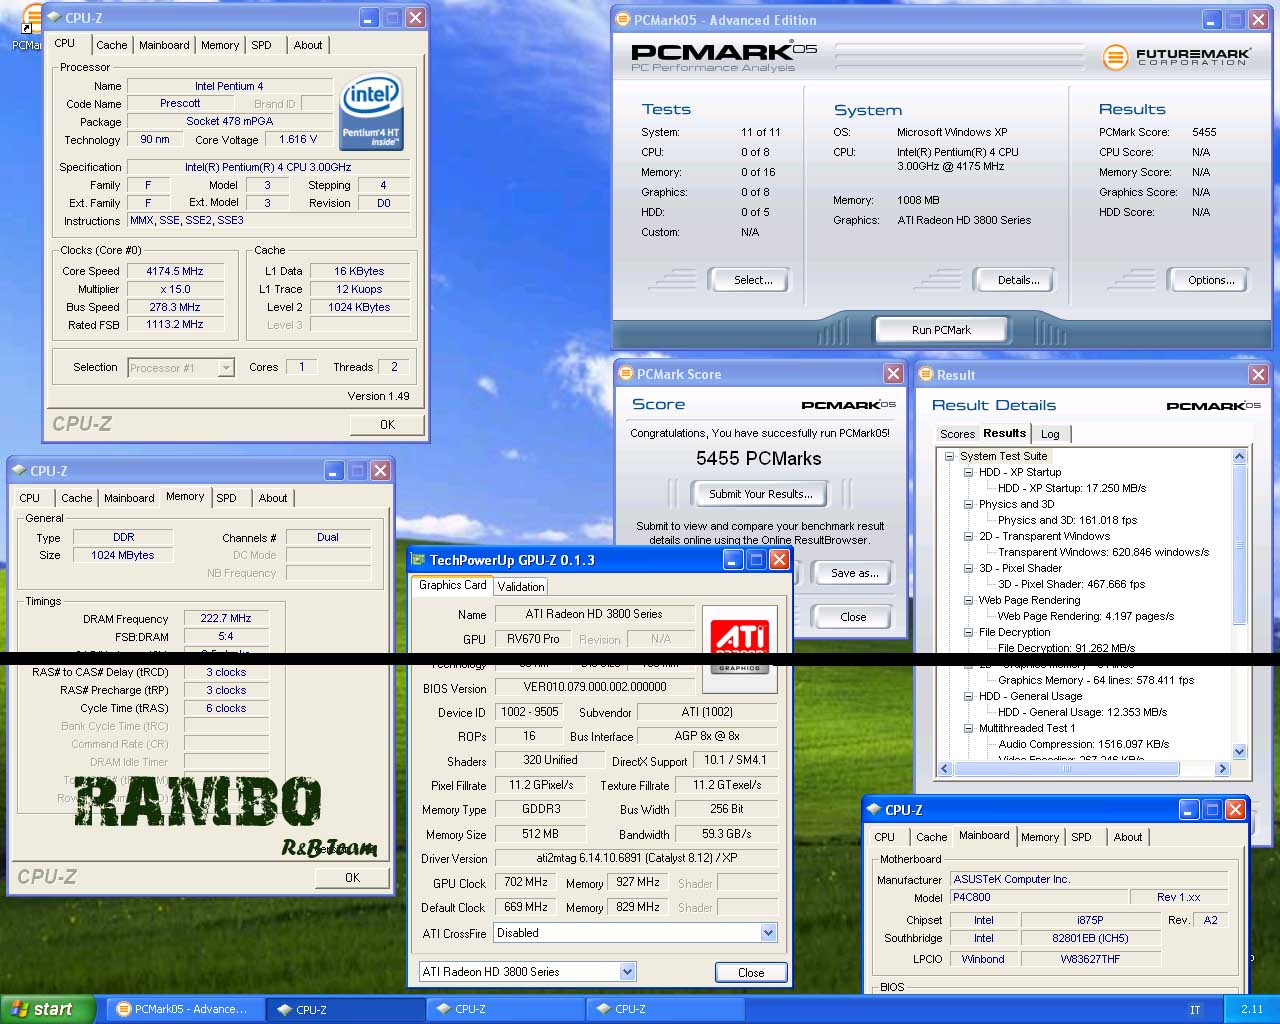Click the Futuremark Corporation logo
The width and height of the screenshot is (1280, 1024).
(x=1176, y=57)
